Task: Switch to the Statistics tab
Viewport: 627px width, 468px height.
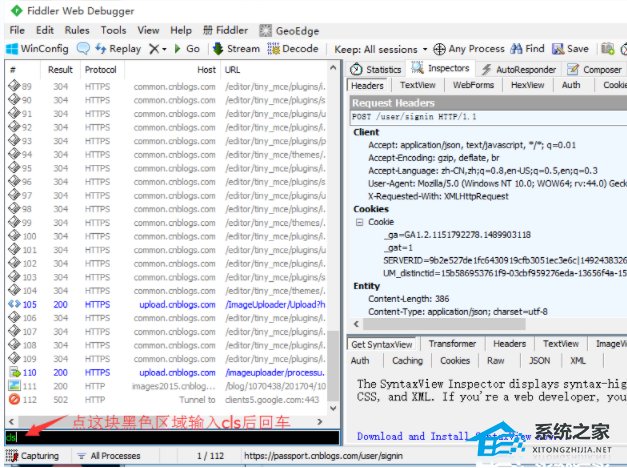Action: click(375, 70)
